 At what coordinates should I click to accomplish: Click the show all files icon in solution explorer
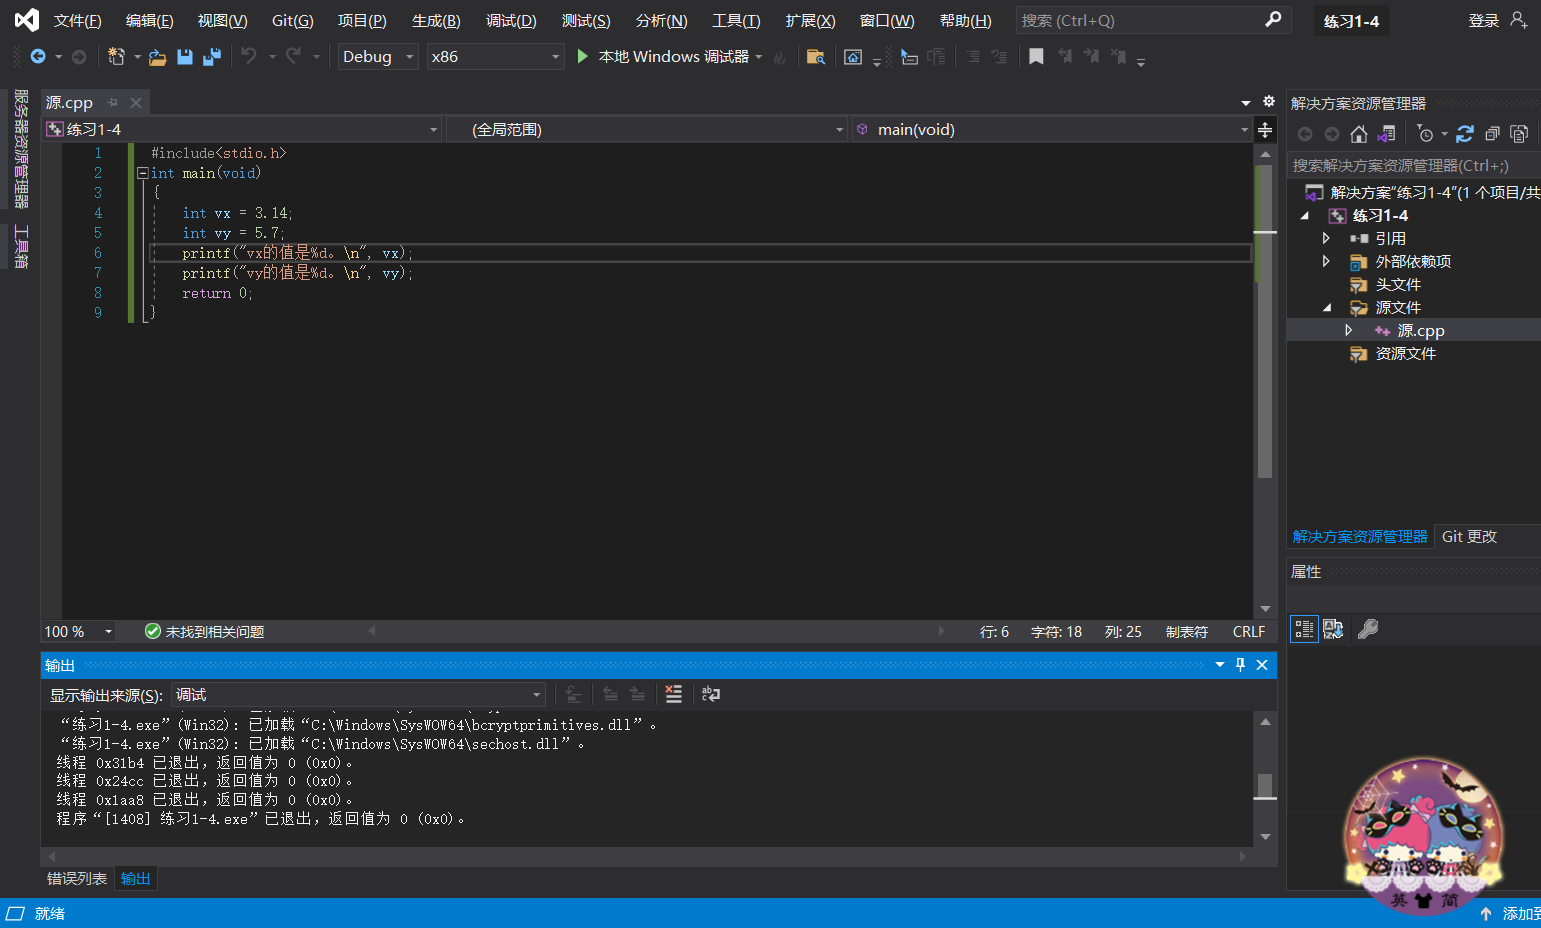point(1519,134)
